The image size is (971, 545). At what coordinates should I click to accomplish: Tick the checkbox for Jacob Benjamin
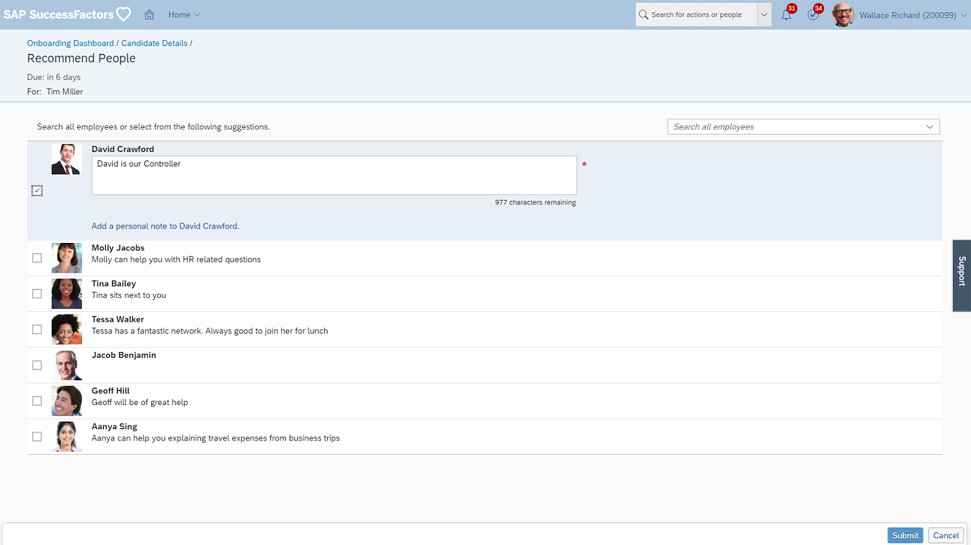click(x=37, y=365)
